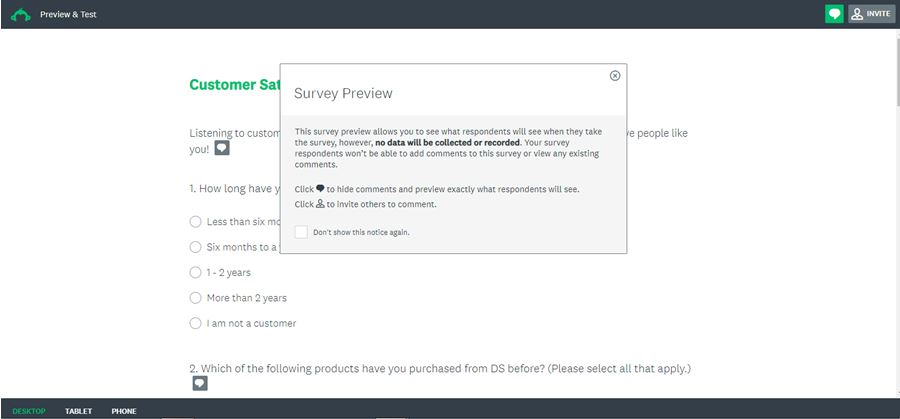Switch to TABLET preview tab
900x419 pixels.
[x=79, y=411]
